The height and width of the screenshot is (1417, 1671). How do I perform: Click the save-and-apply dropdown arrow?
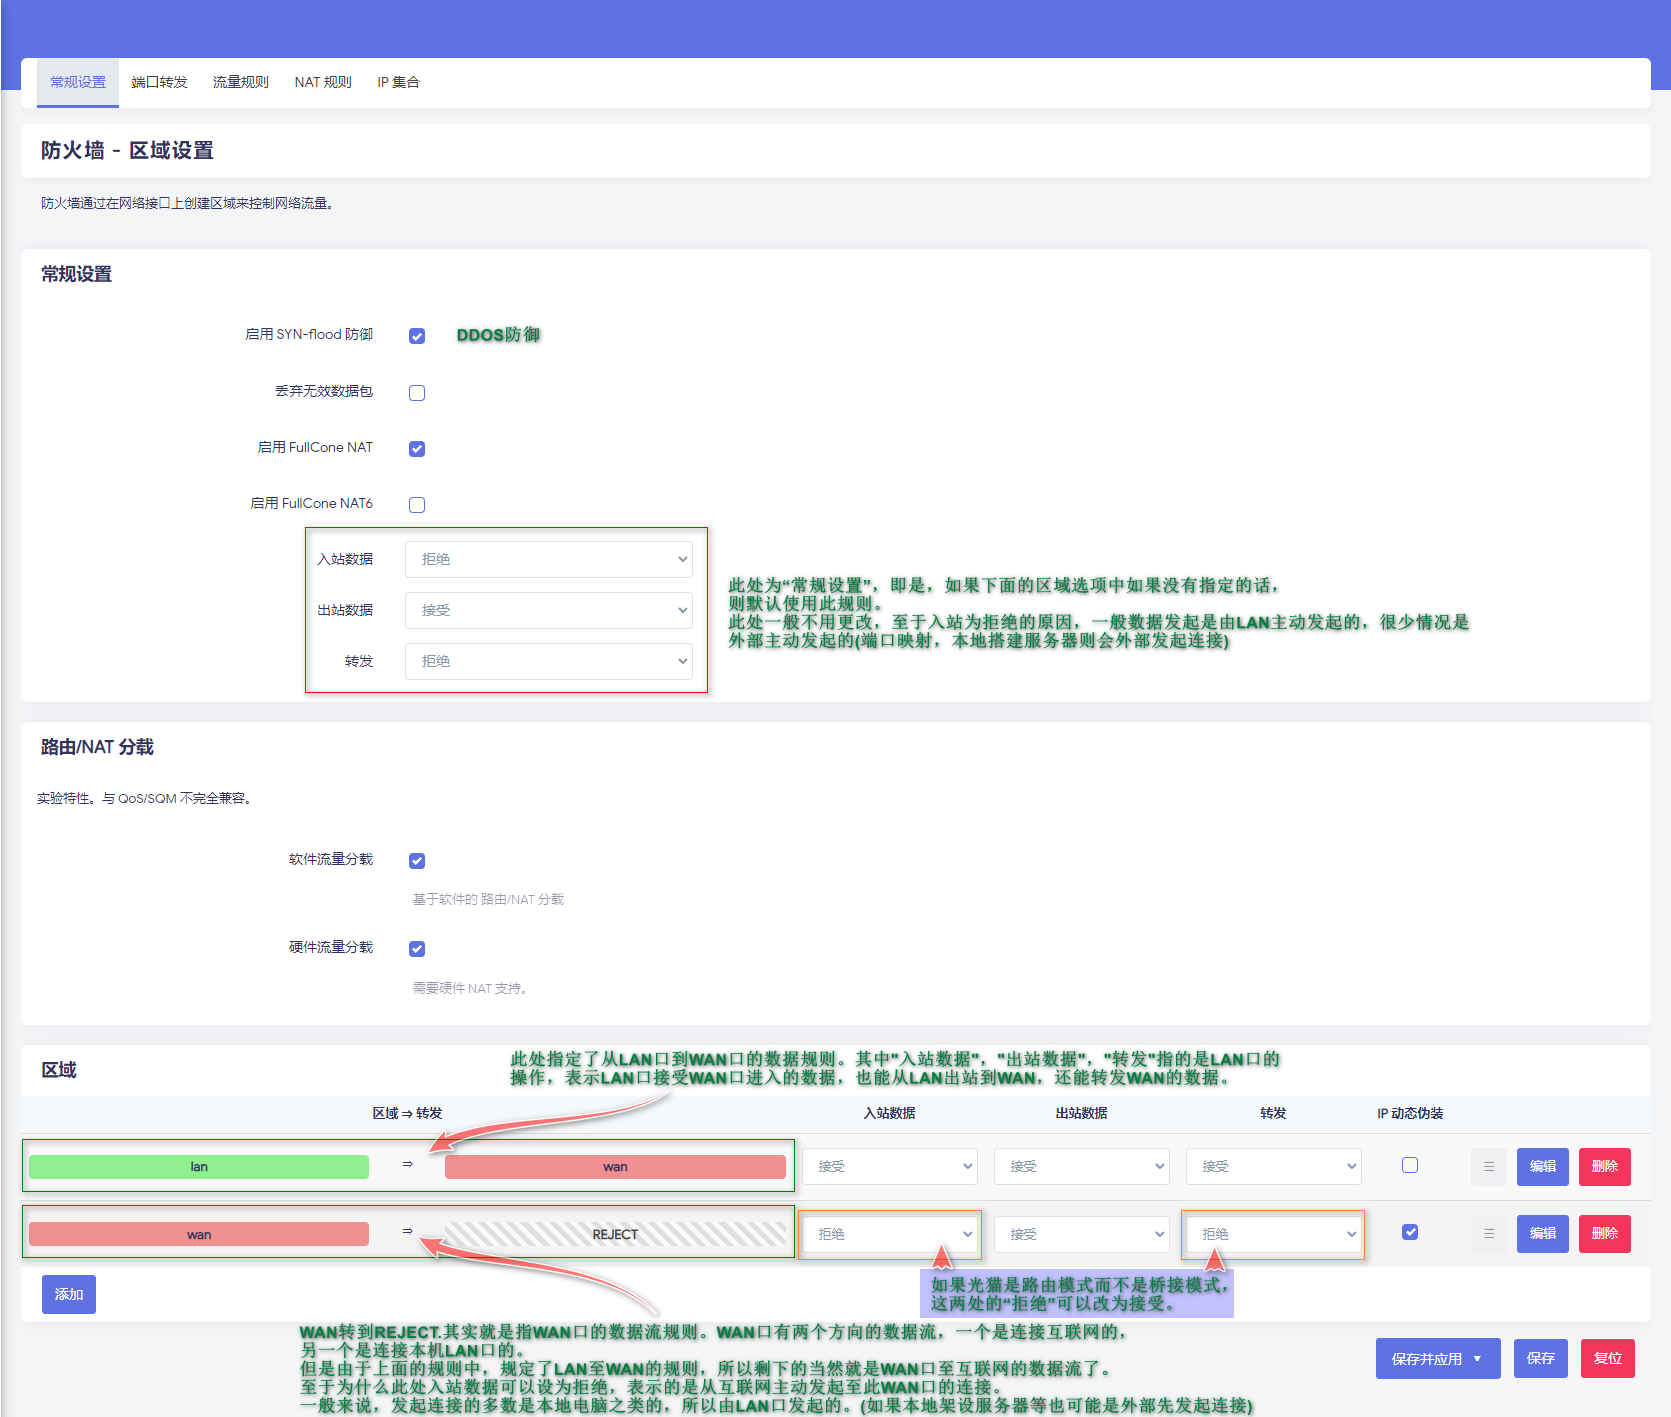[x=1477, y=1359]
